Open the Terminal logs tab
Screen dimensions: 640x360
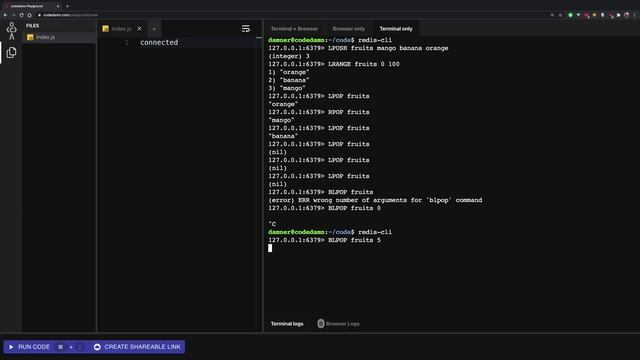click(x=287, y=324)
